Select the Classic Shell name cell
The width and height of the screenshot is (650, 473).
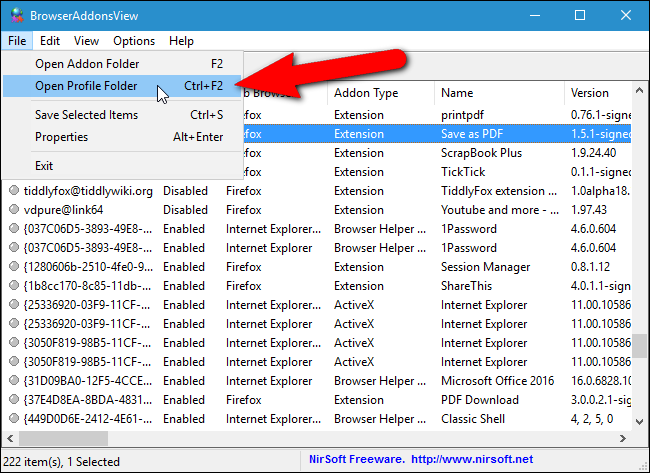[x=473, y=419]
